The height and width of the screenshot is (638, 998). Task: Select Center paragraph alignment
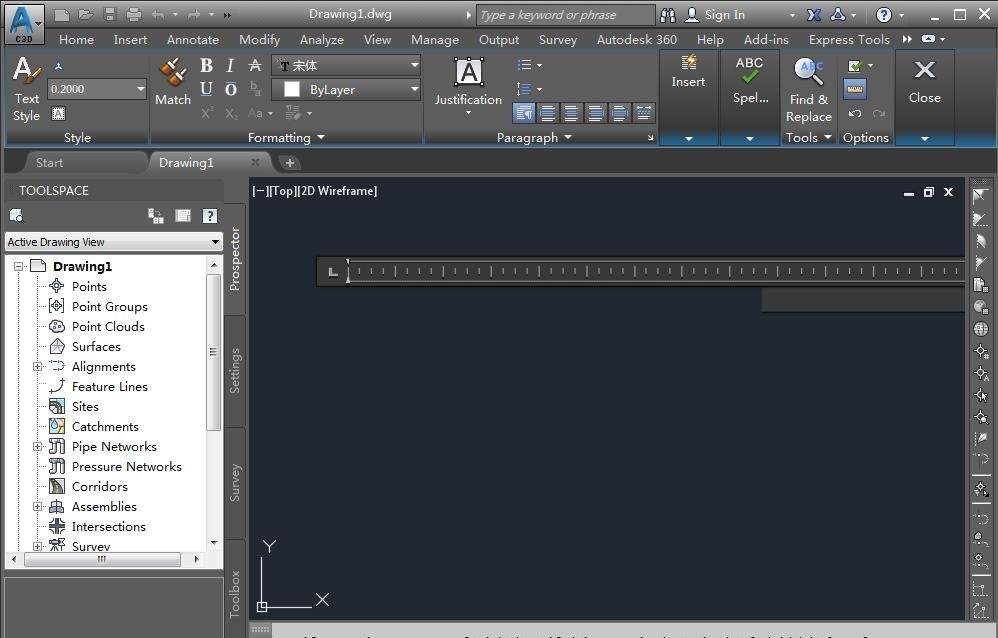point(572,113)
